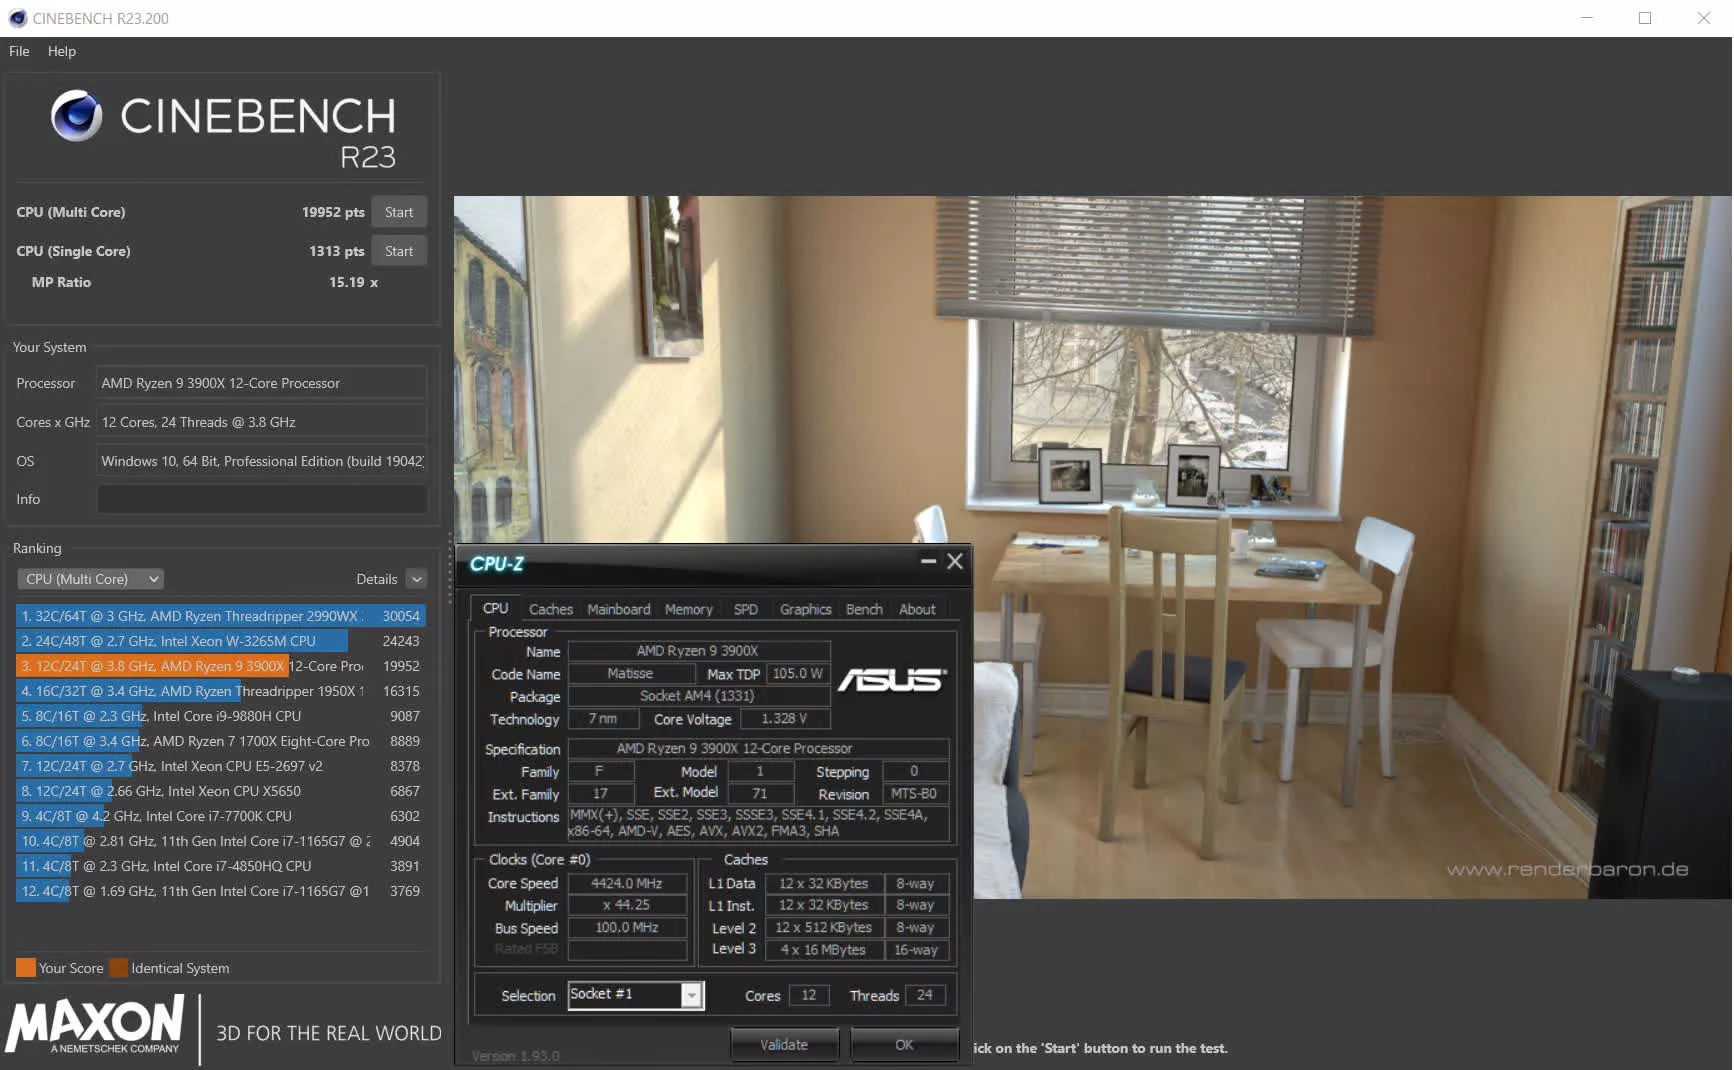Select ranking row i7-1165G7 at 2.81 GHz
The height and width of the screenshot is (1070, 1734).
[x=220, y=841]
